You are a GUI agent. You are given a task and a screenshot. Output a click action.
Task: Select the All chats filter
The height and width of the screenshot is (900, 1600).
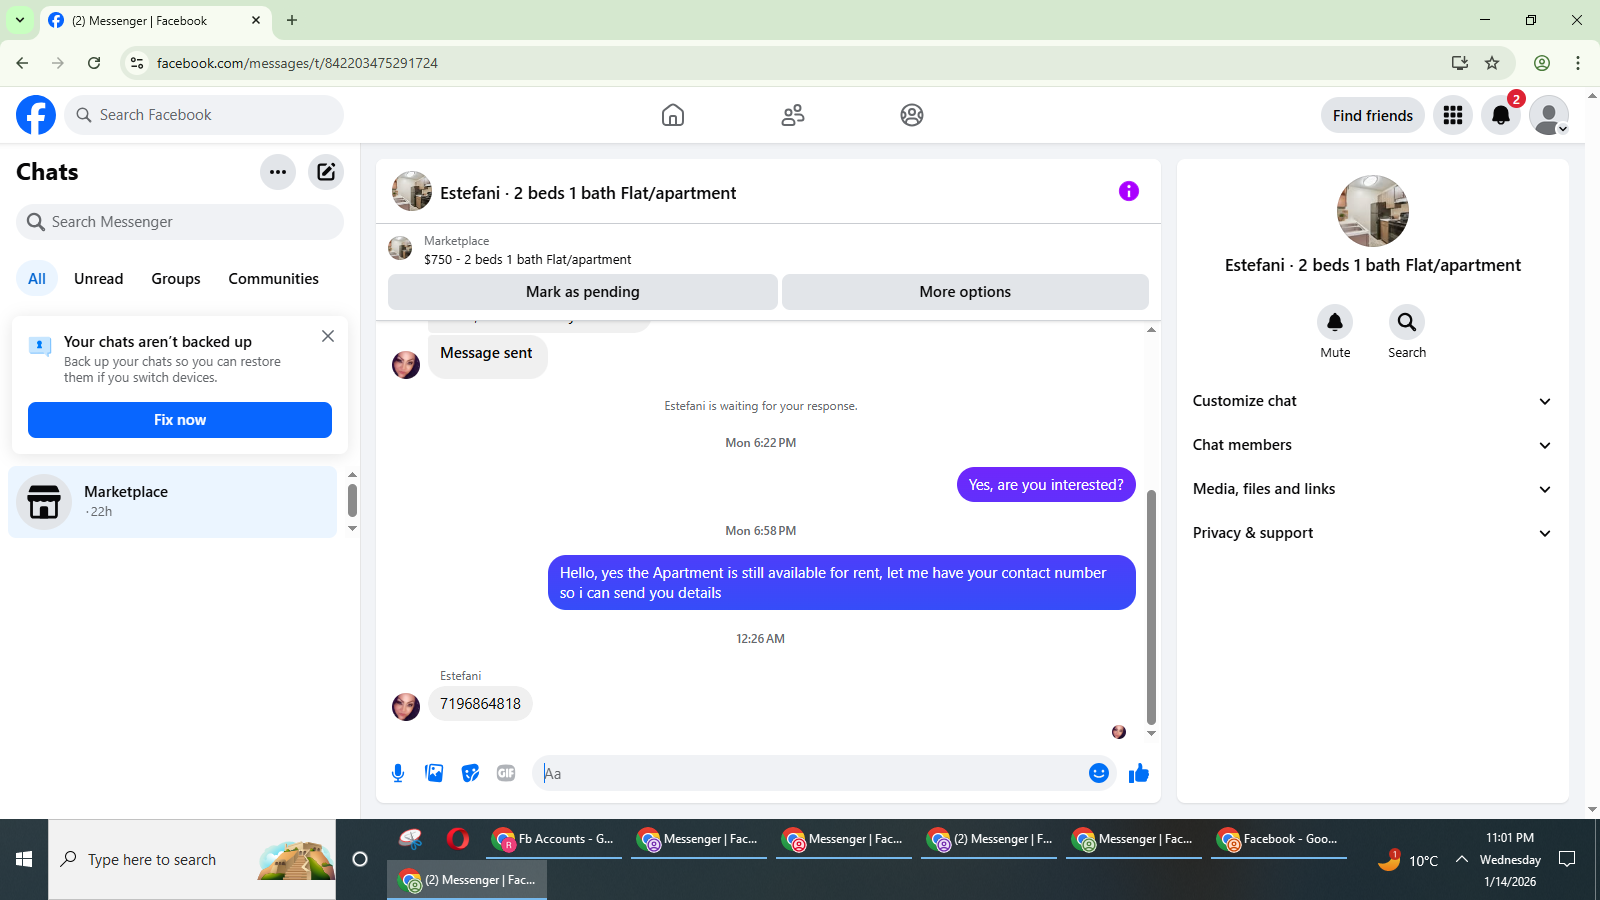click(37, 279)
